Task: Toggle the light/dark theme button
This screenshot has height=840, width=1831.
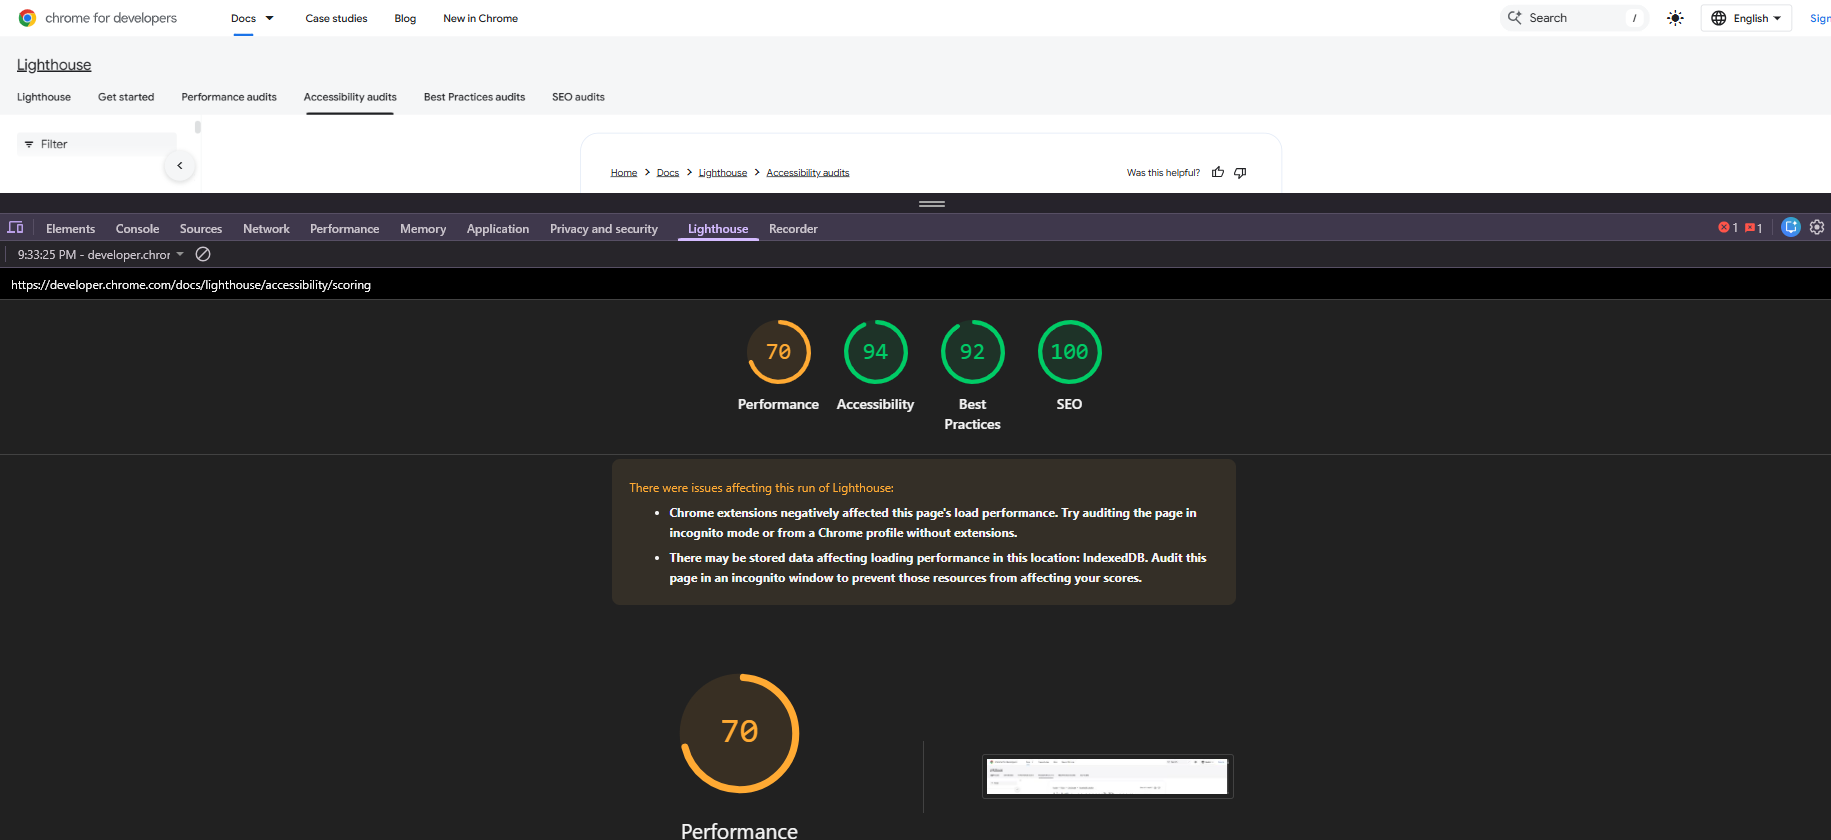Action: 1675,18
